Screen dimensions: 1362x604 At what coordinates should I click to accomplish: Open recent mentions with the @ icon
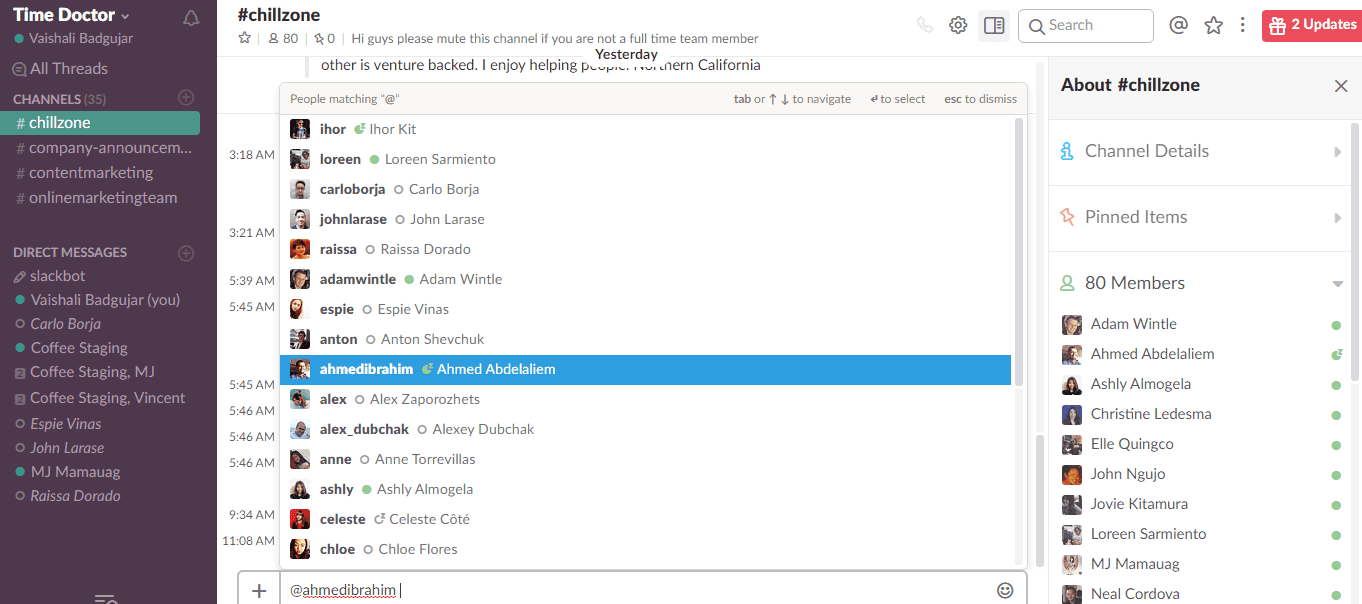(1180, 25)
